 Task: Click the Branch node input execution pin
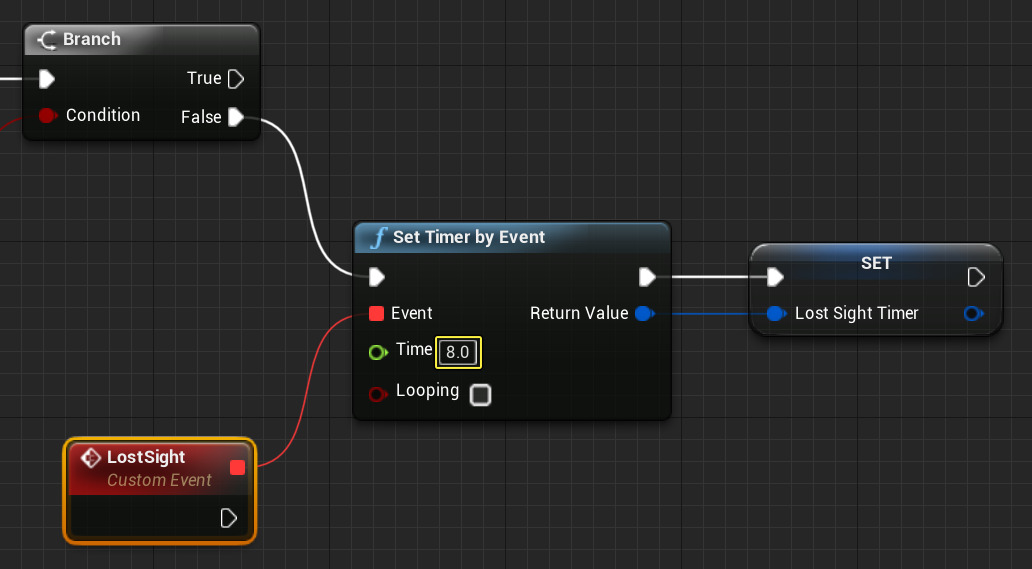46,79
